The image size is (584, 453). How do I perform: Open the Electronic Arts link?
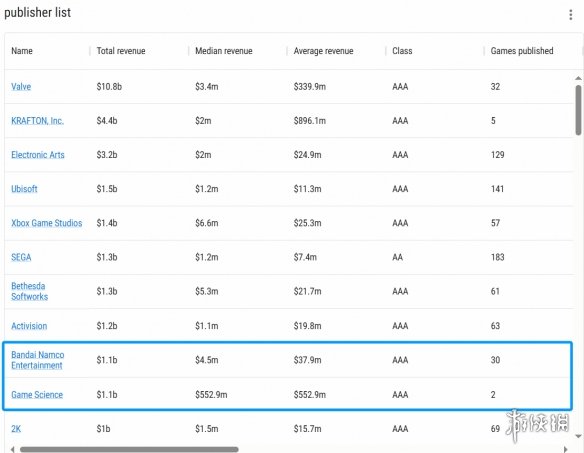pos(38,155)
